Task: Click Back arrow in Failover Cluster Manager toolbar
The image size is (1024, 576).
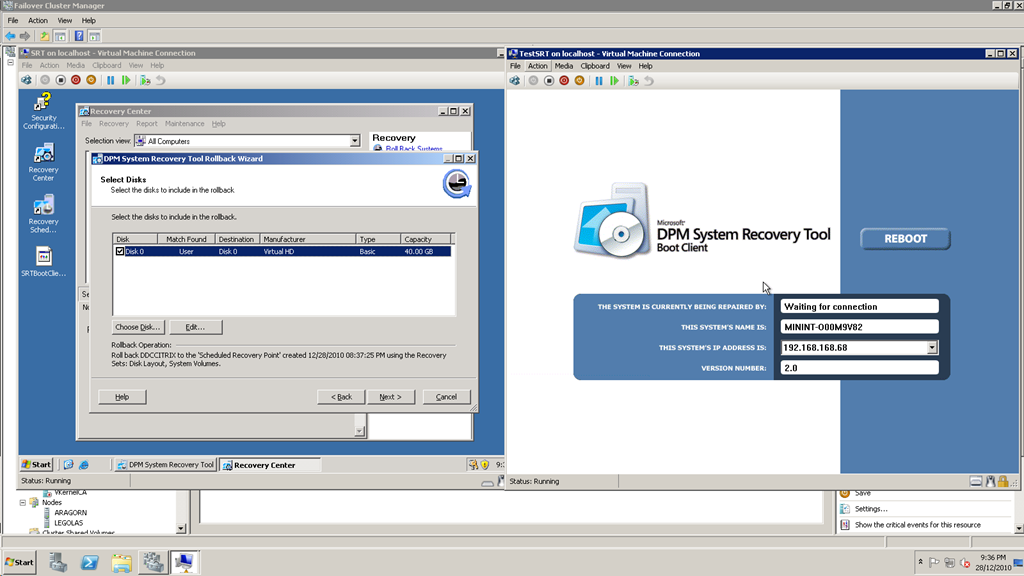Action: tap(10, 36)
